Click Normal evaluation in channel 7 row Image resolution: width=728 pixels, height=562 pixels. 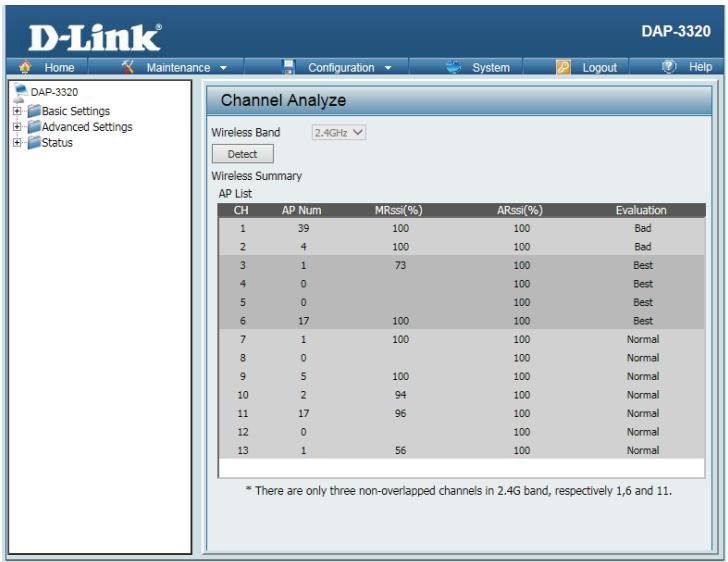(643, 340)
